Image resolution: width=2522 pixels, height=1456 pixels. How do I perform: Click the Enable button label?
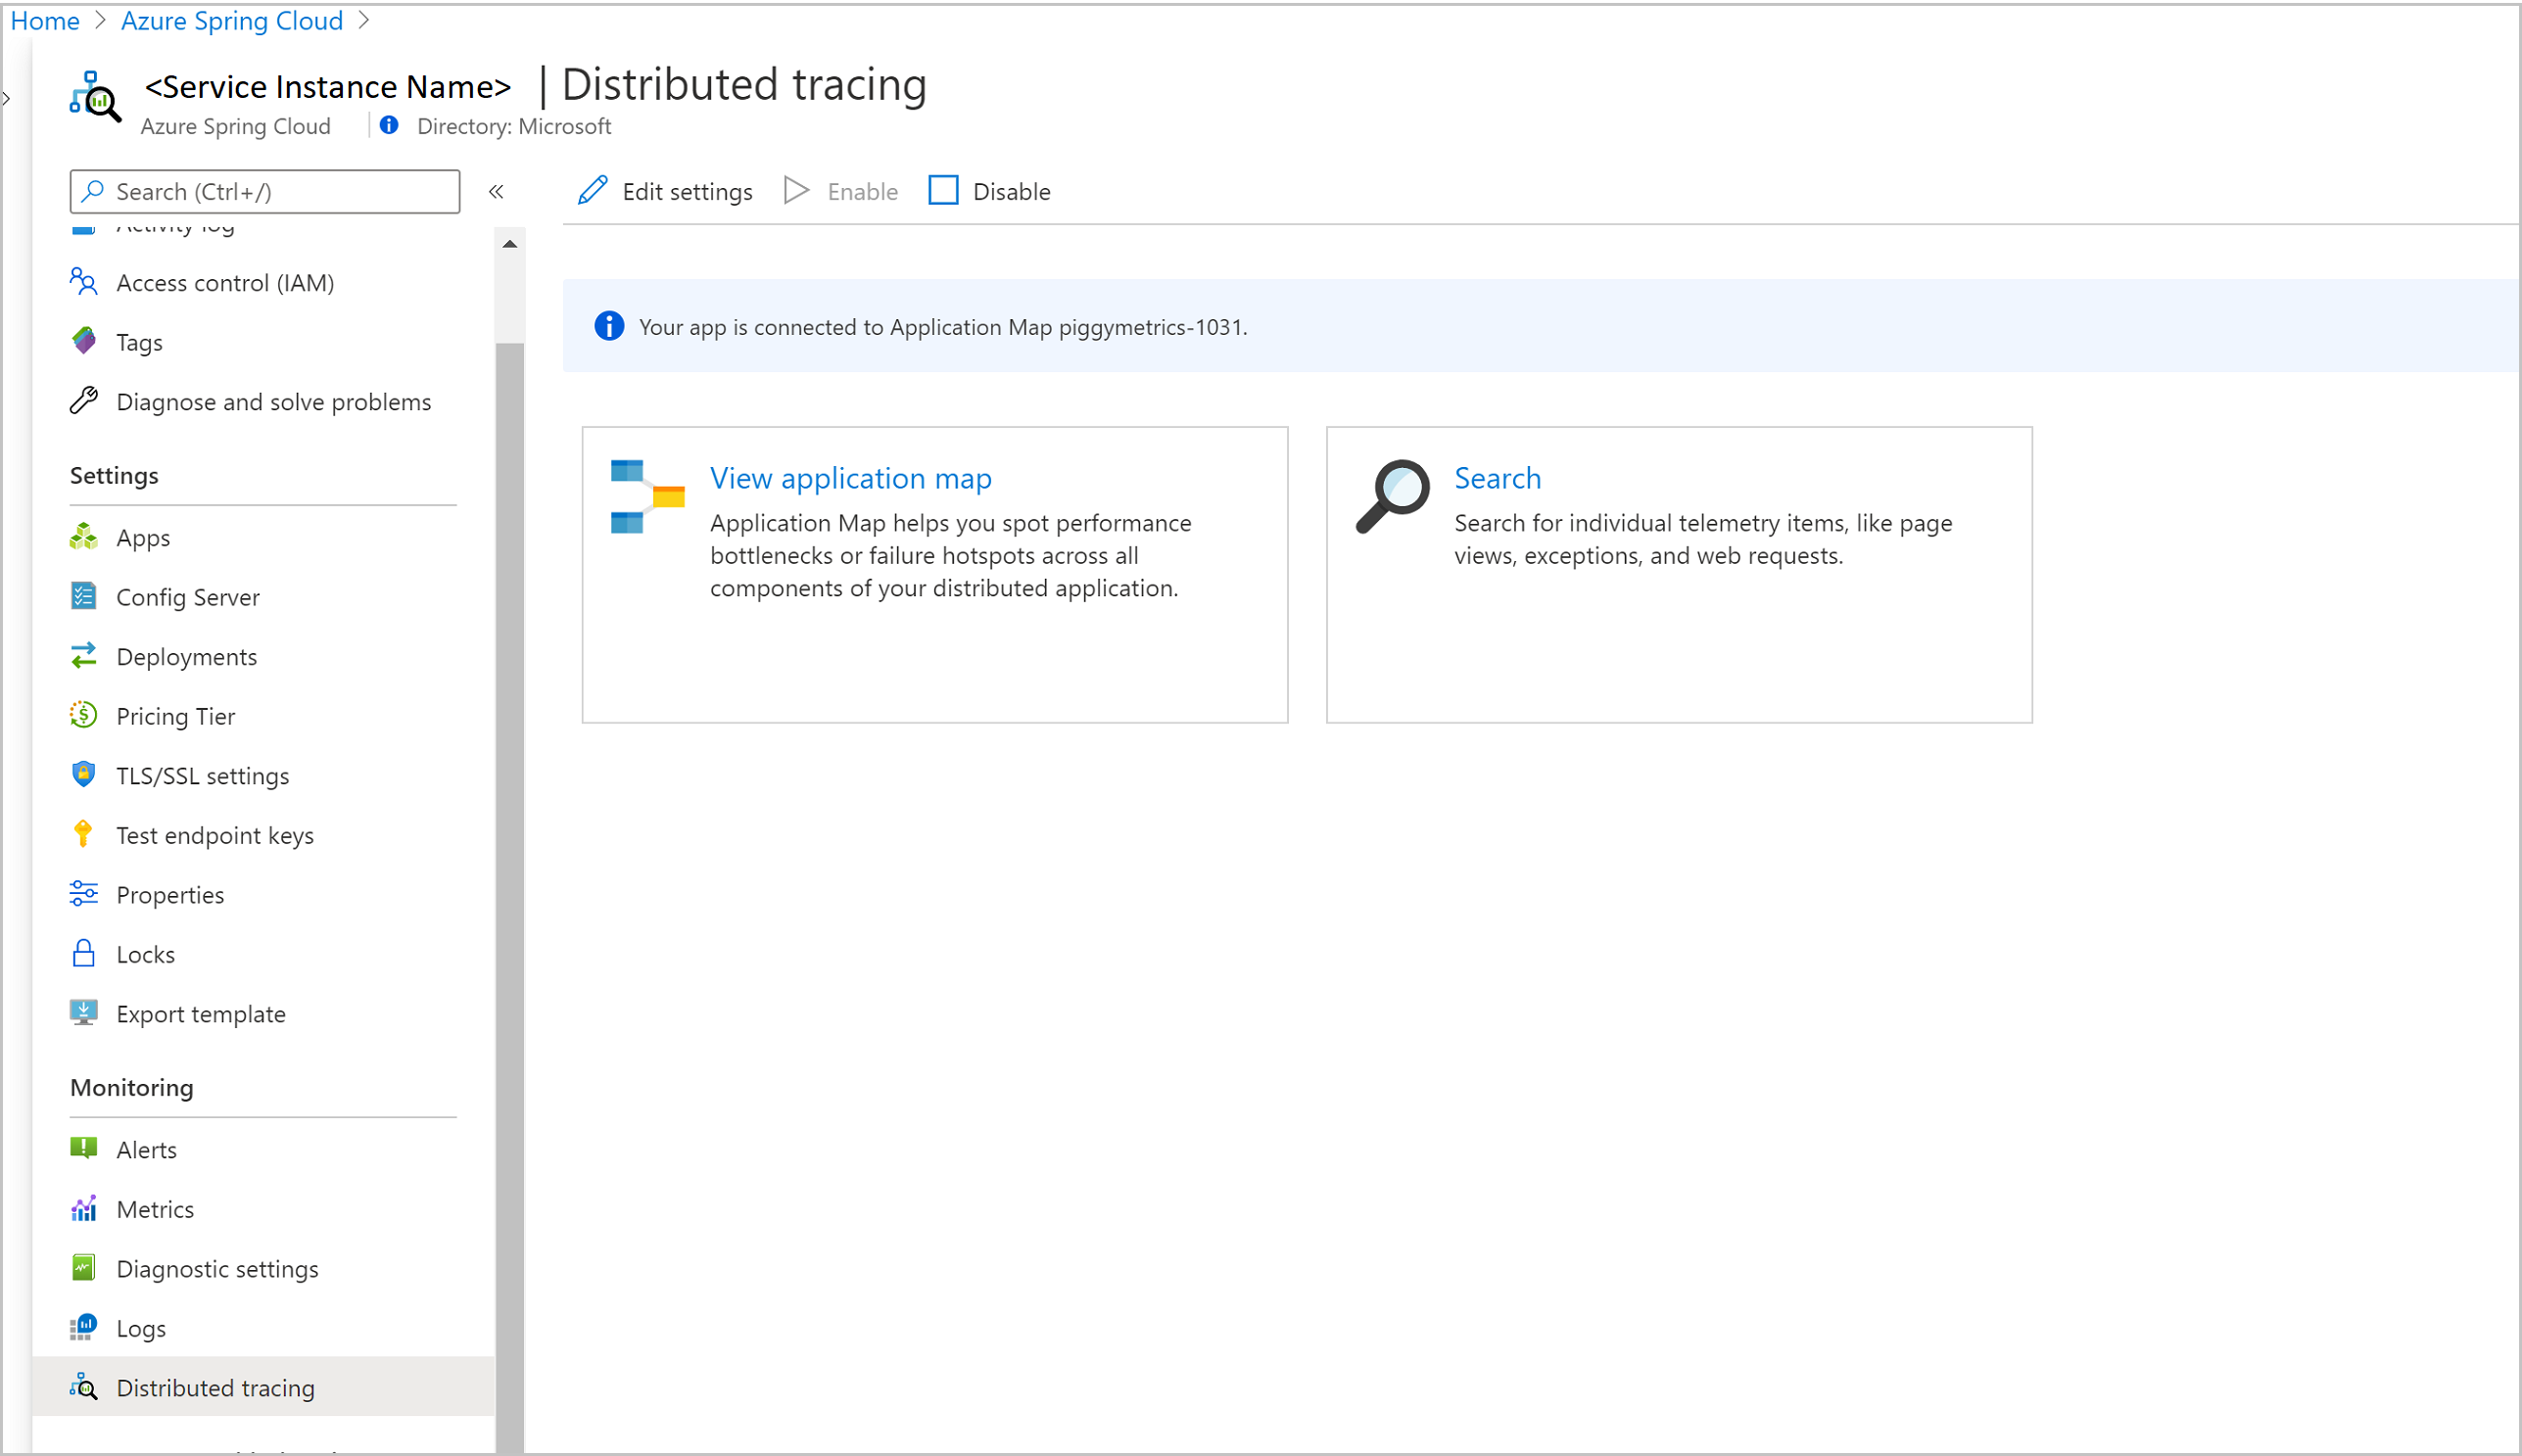point(862,191)
